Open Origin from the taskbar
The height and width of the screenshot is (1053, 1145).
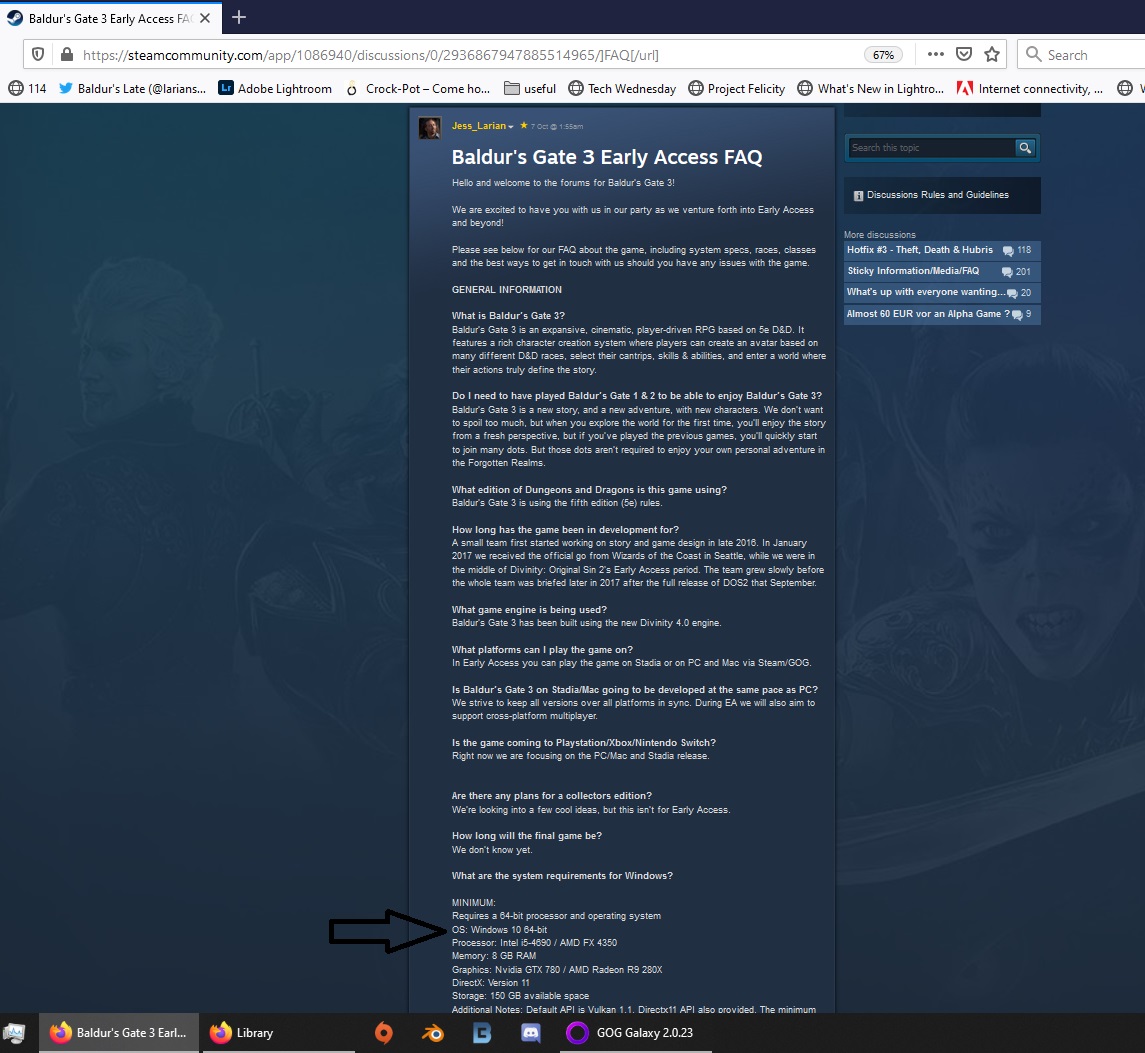pos(383,1033)
